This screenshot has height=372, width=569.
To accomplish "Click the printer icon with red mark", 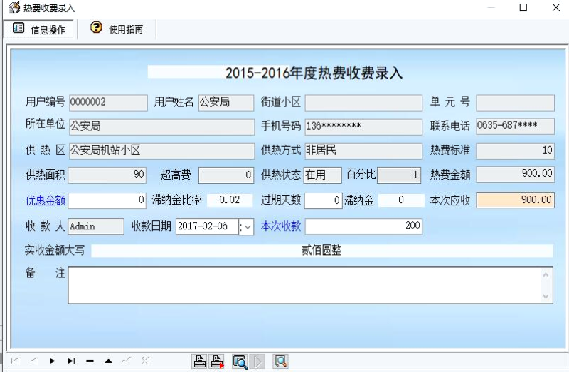I will pos(217,361).
